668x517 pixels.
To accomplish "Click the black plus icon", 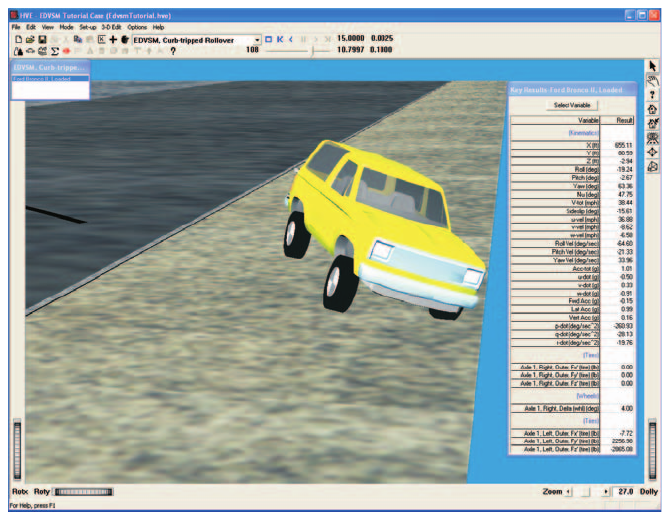I will [x=113, y=40].
